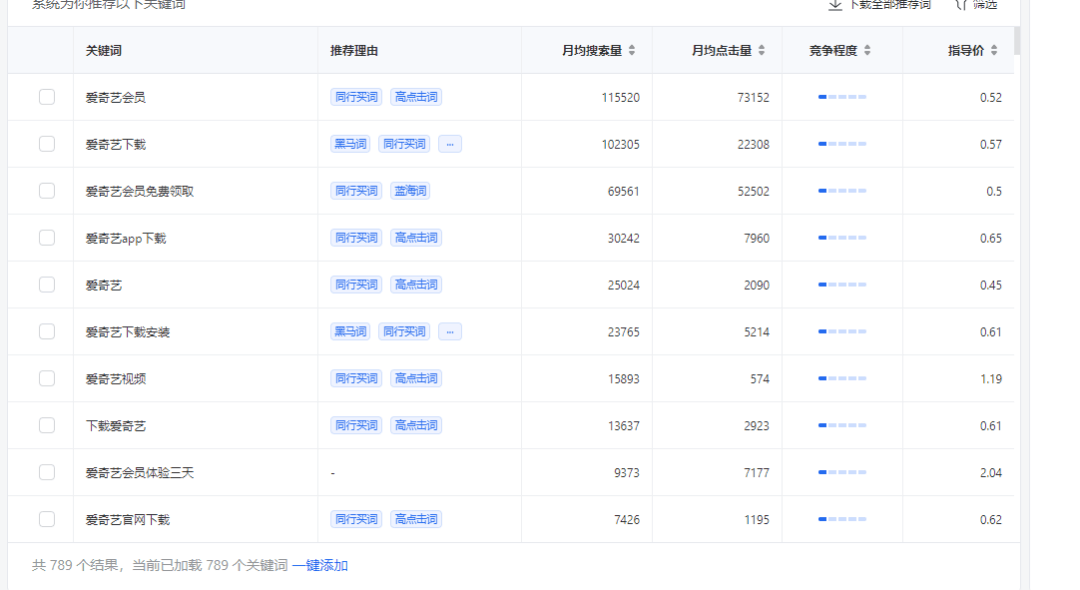Click the 推荐理由 column header
The height and width of the screenshot is (590, 1080).
click(354, 50)
